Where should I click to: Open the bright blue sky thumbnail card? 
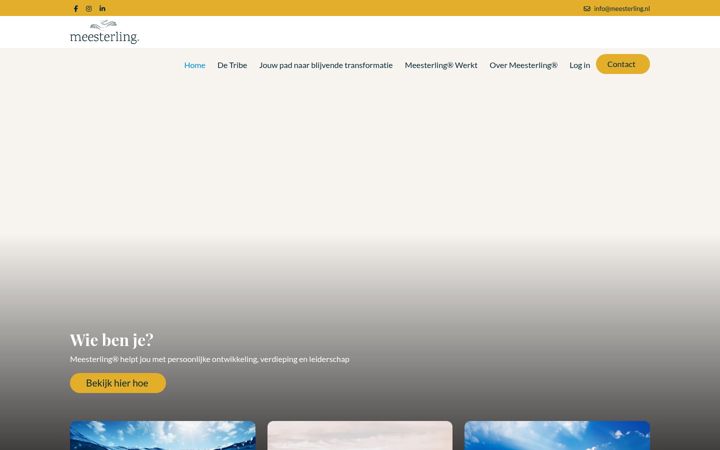[557, 435]
